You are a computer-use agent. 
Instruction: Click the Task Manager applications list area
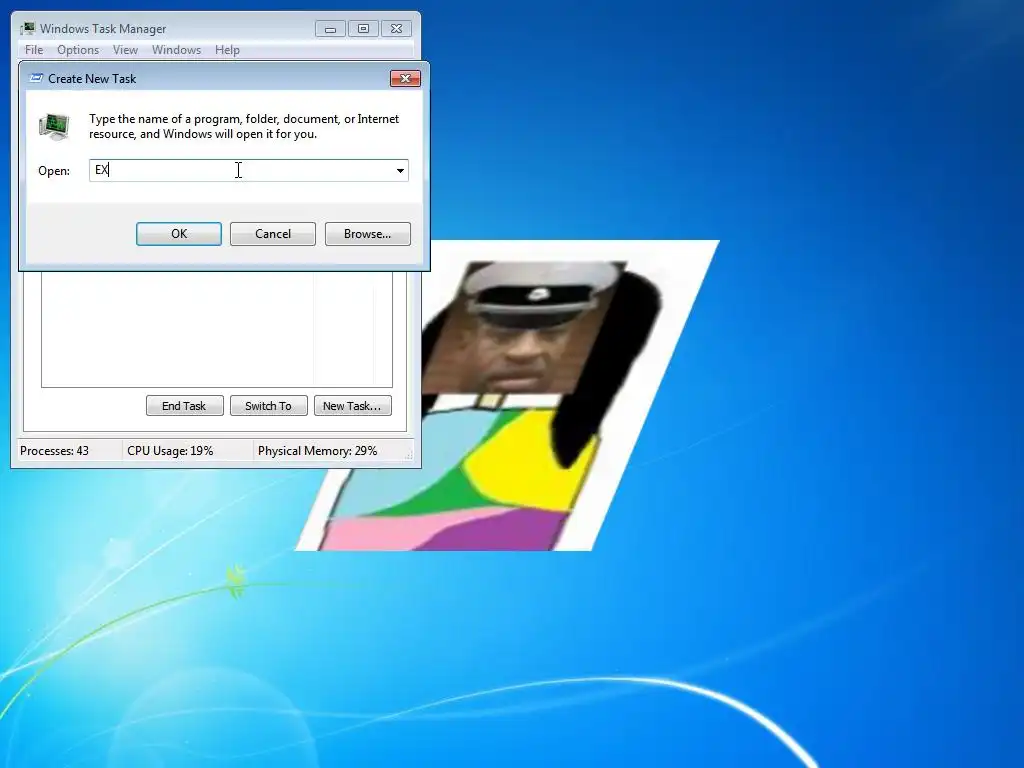point(217,328)
